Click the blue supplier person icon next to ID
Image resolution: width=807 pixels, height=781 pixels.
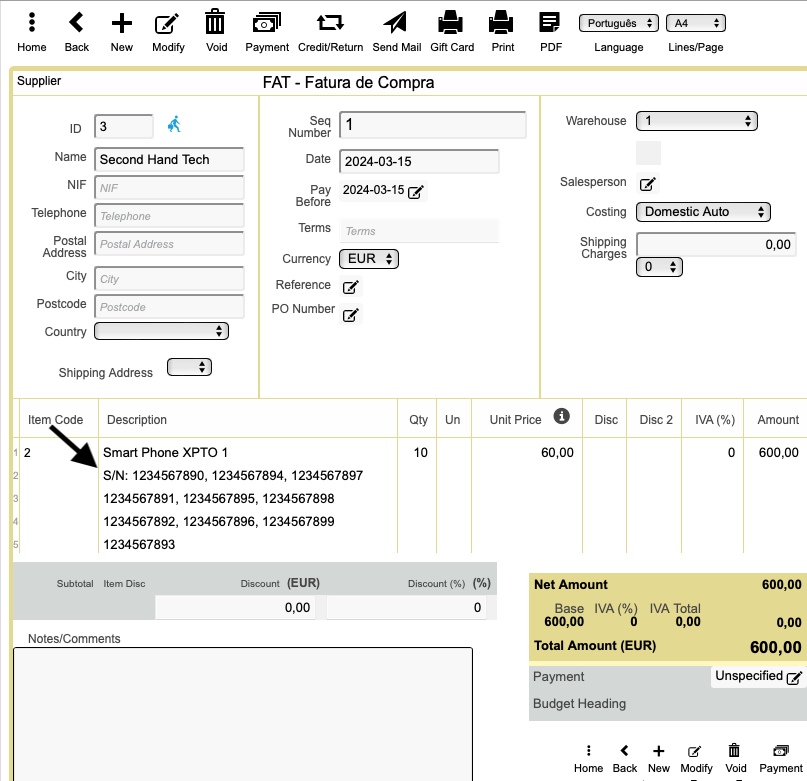pos(174,125)
